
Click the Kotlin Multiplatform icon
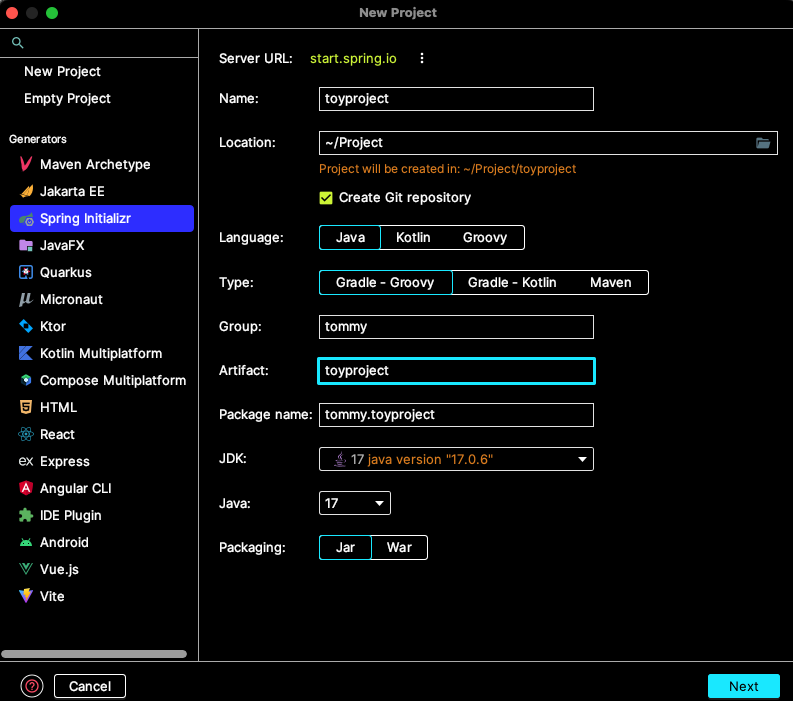26,353
